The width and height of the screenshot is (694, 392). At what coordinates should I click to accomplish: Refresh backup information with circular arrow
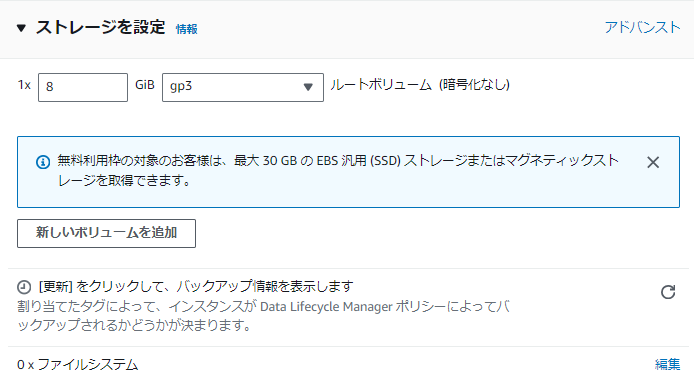click(668, 292)
